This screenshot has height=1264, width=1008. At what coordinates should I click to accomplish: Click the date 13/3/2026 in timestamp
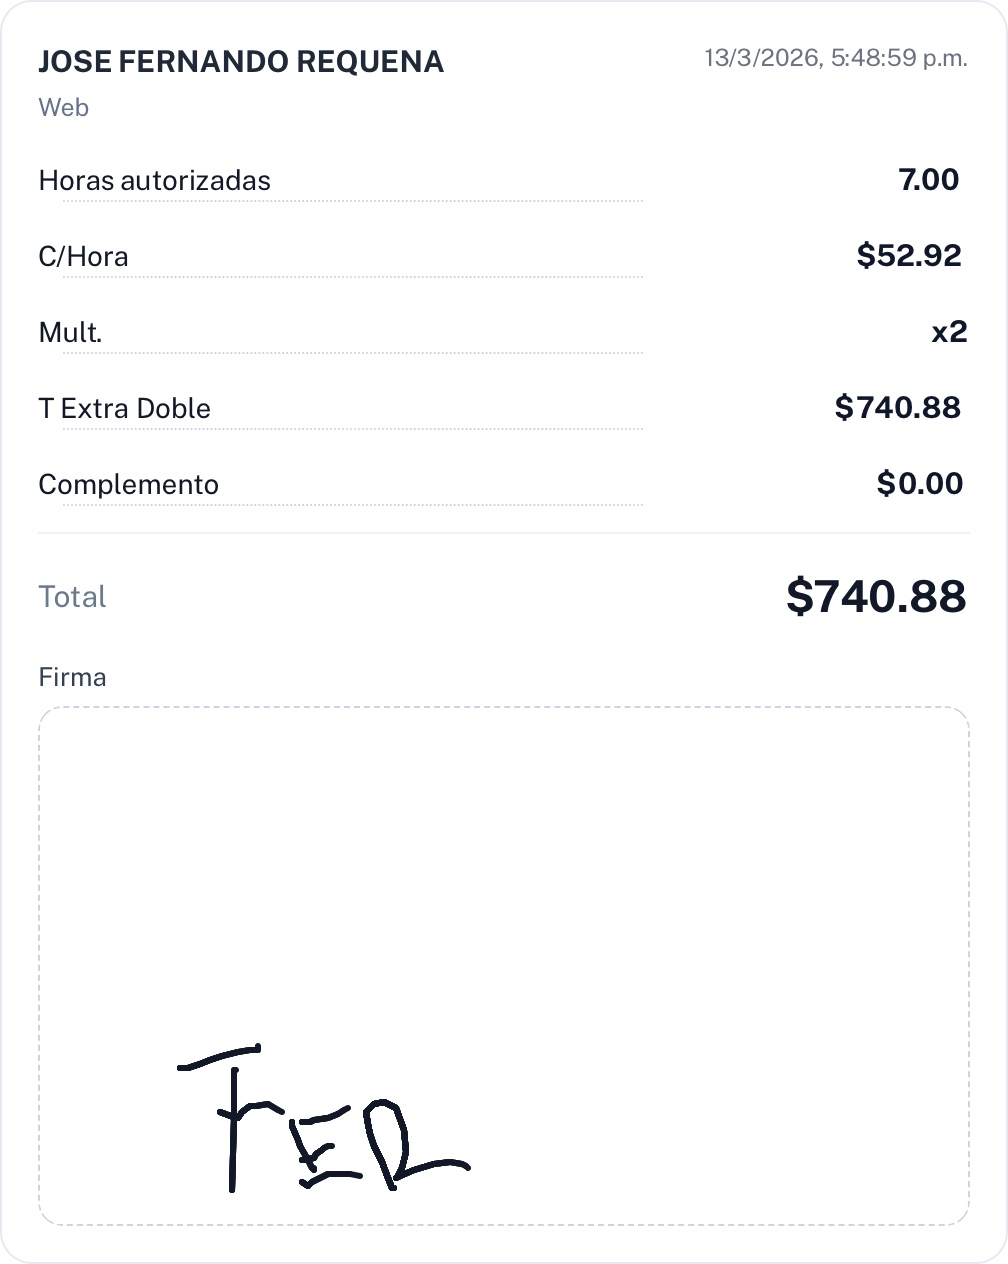[x=762, y=58]
